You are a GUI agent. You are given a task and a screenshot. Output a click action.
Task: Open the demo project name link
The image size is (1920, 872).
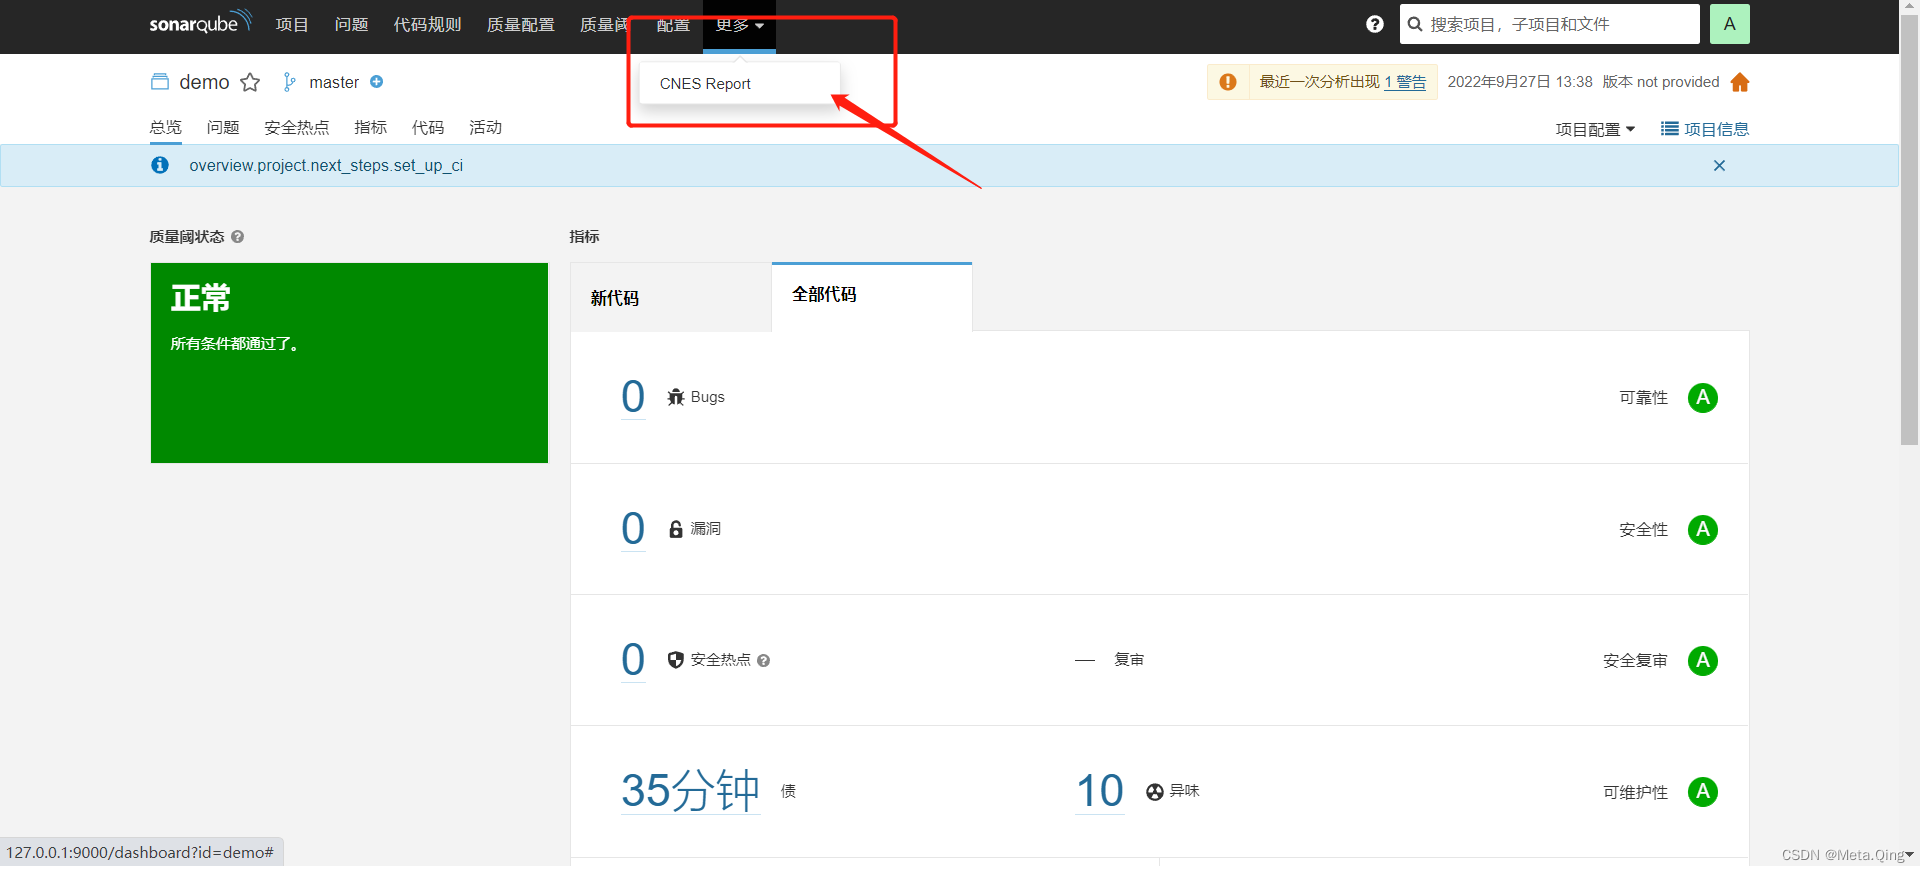(x=204, y=82)
